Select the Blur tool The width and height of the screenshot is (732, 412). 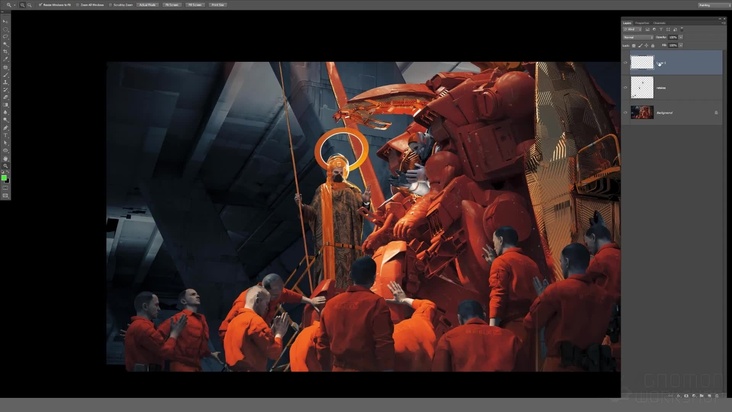tap(6, 112)
